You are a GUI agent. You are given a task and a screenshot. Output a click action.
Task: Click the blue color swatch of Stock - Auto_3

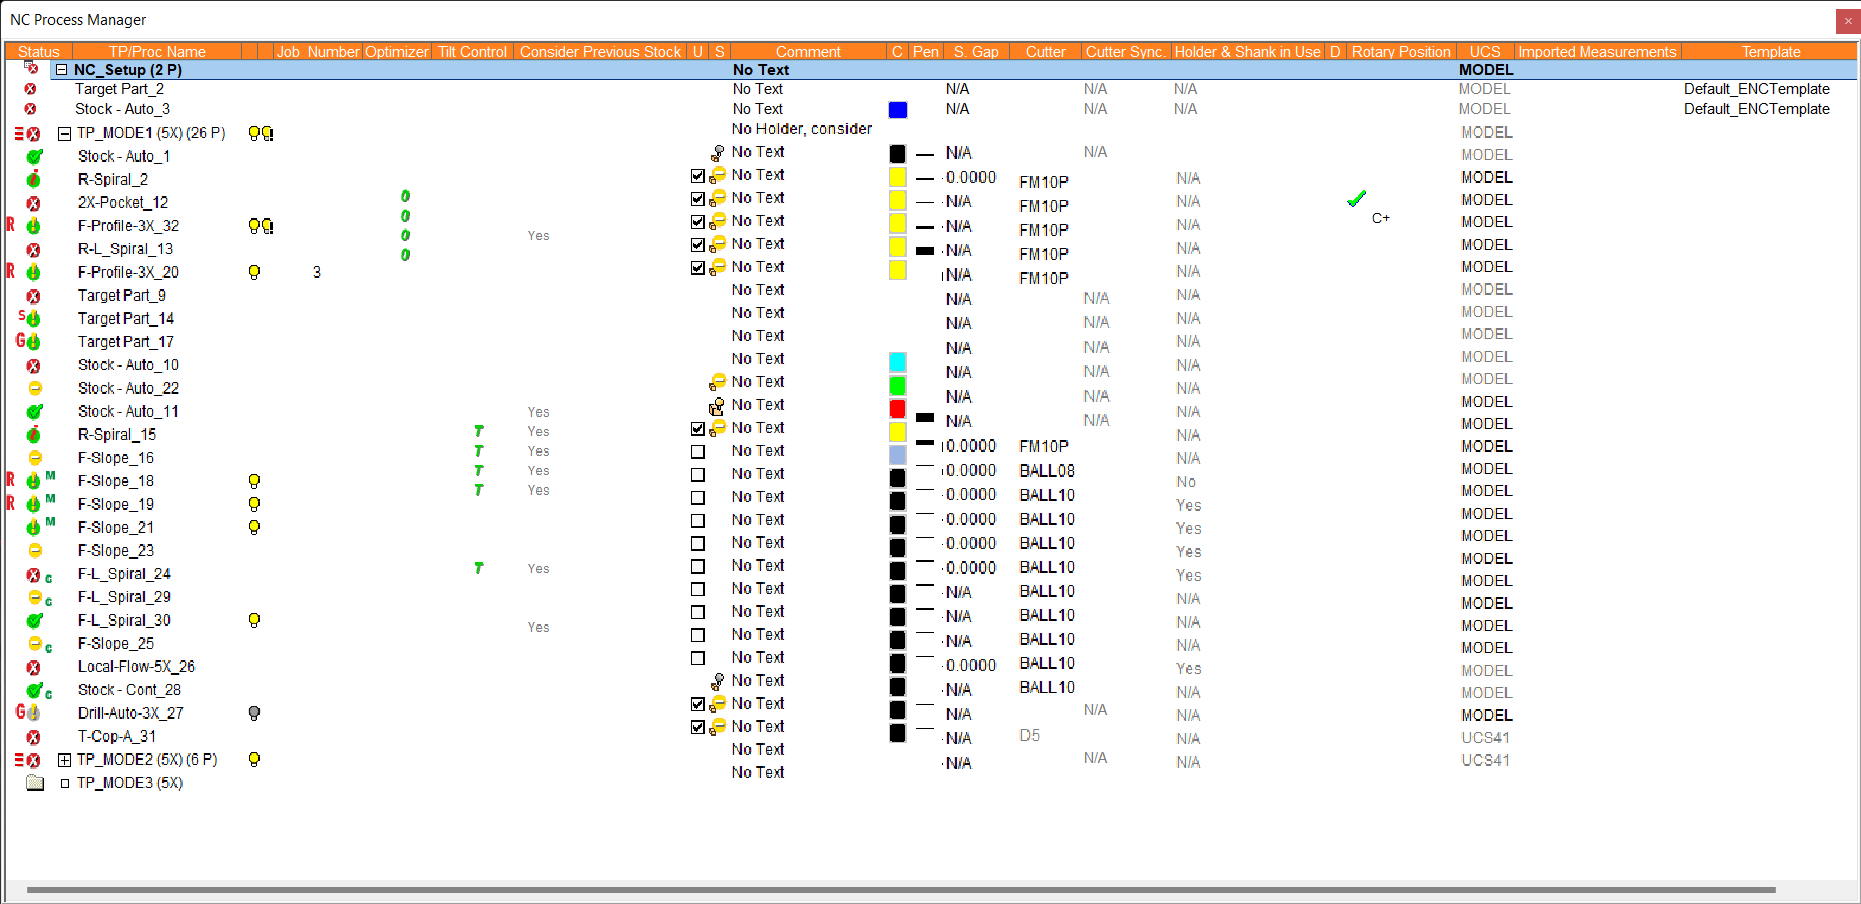click(898, 109)
